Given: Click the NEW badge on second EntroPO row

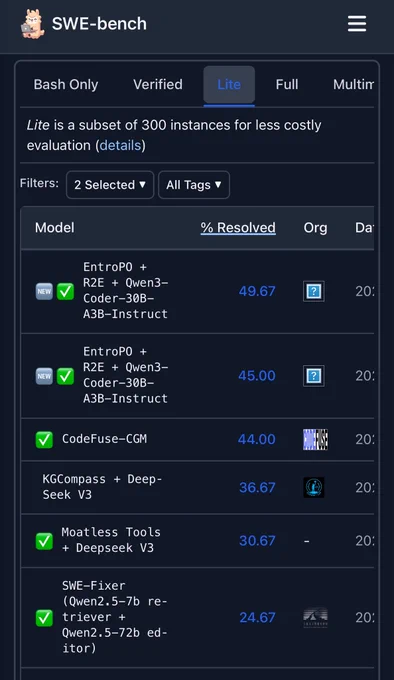Looking at the screenshot, I should point(44,376).
